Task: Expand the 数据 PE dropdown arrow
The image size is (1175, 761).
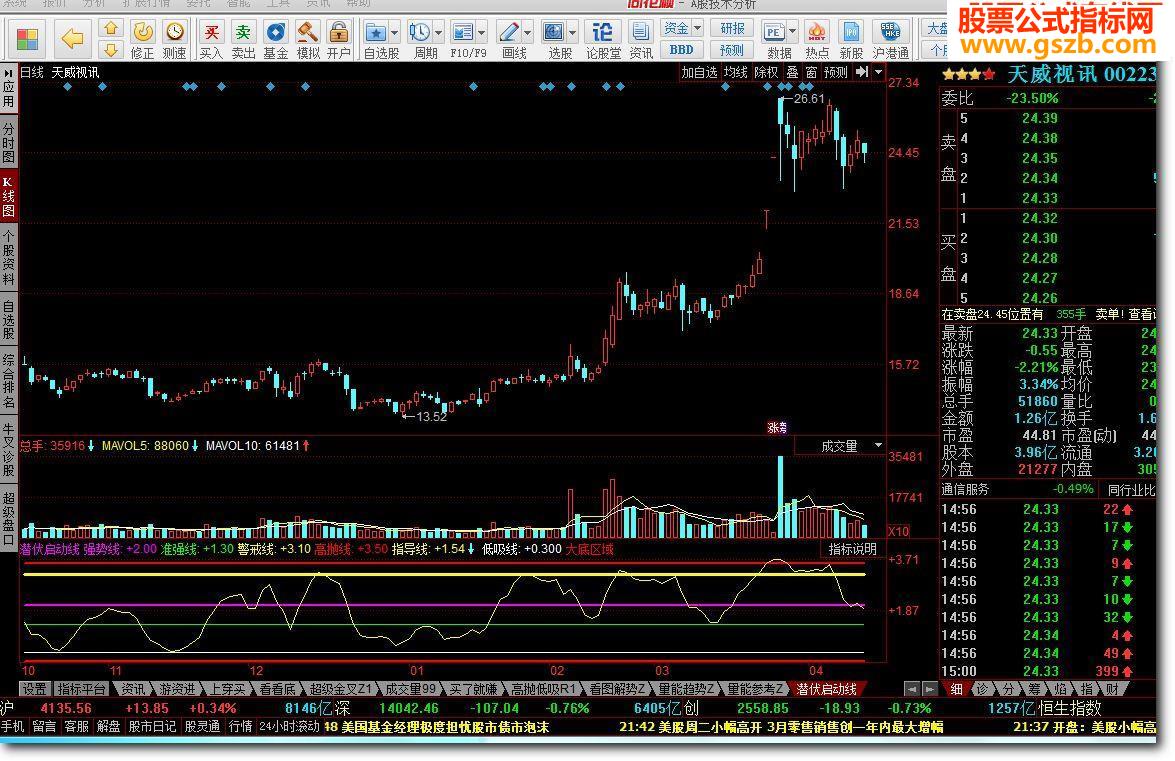Action: pyautogui.click(x=793, y=32)
